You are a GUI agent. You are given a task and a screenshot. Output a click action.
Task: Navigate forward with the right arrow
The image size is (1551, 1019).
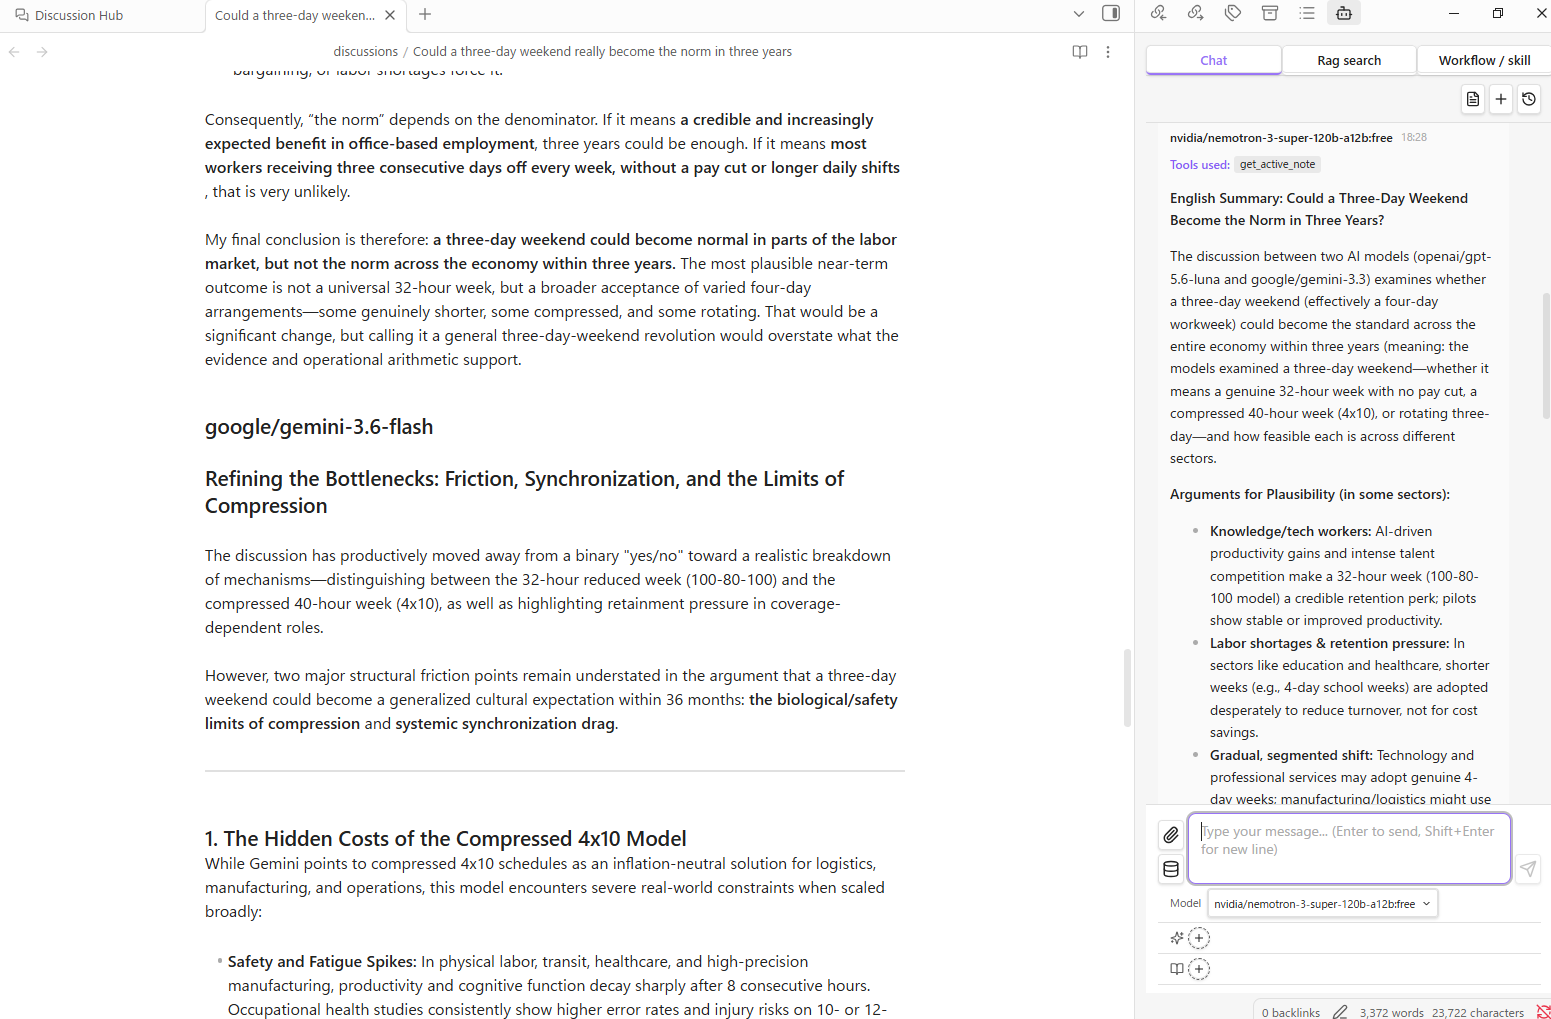[x=42, y=52]
